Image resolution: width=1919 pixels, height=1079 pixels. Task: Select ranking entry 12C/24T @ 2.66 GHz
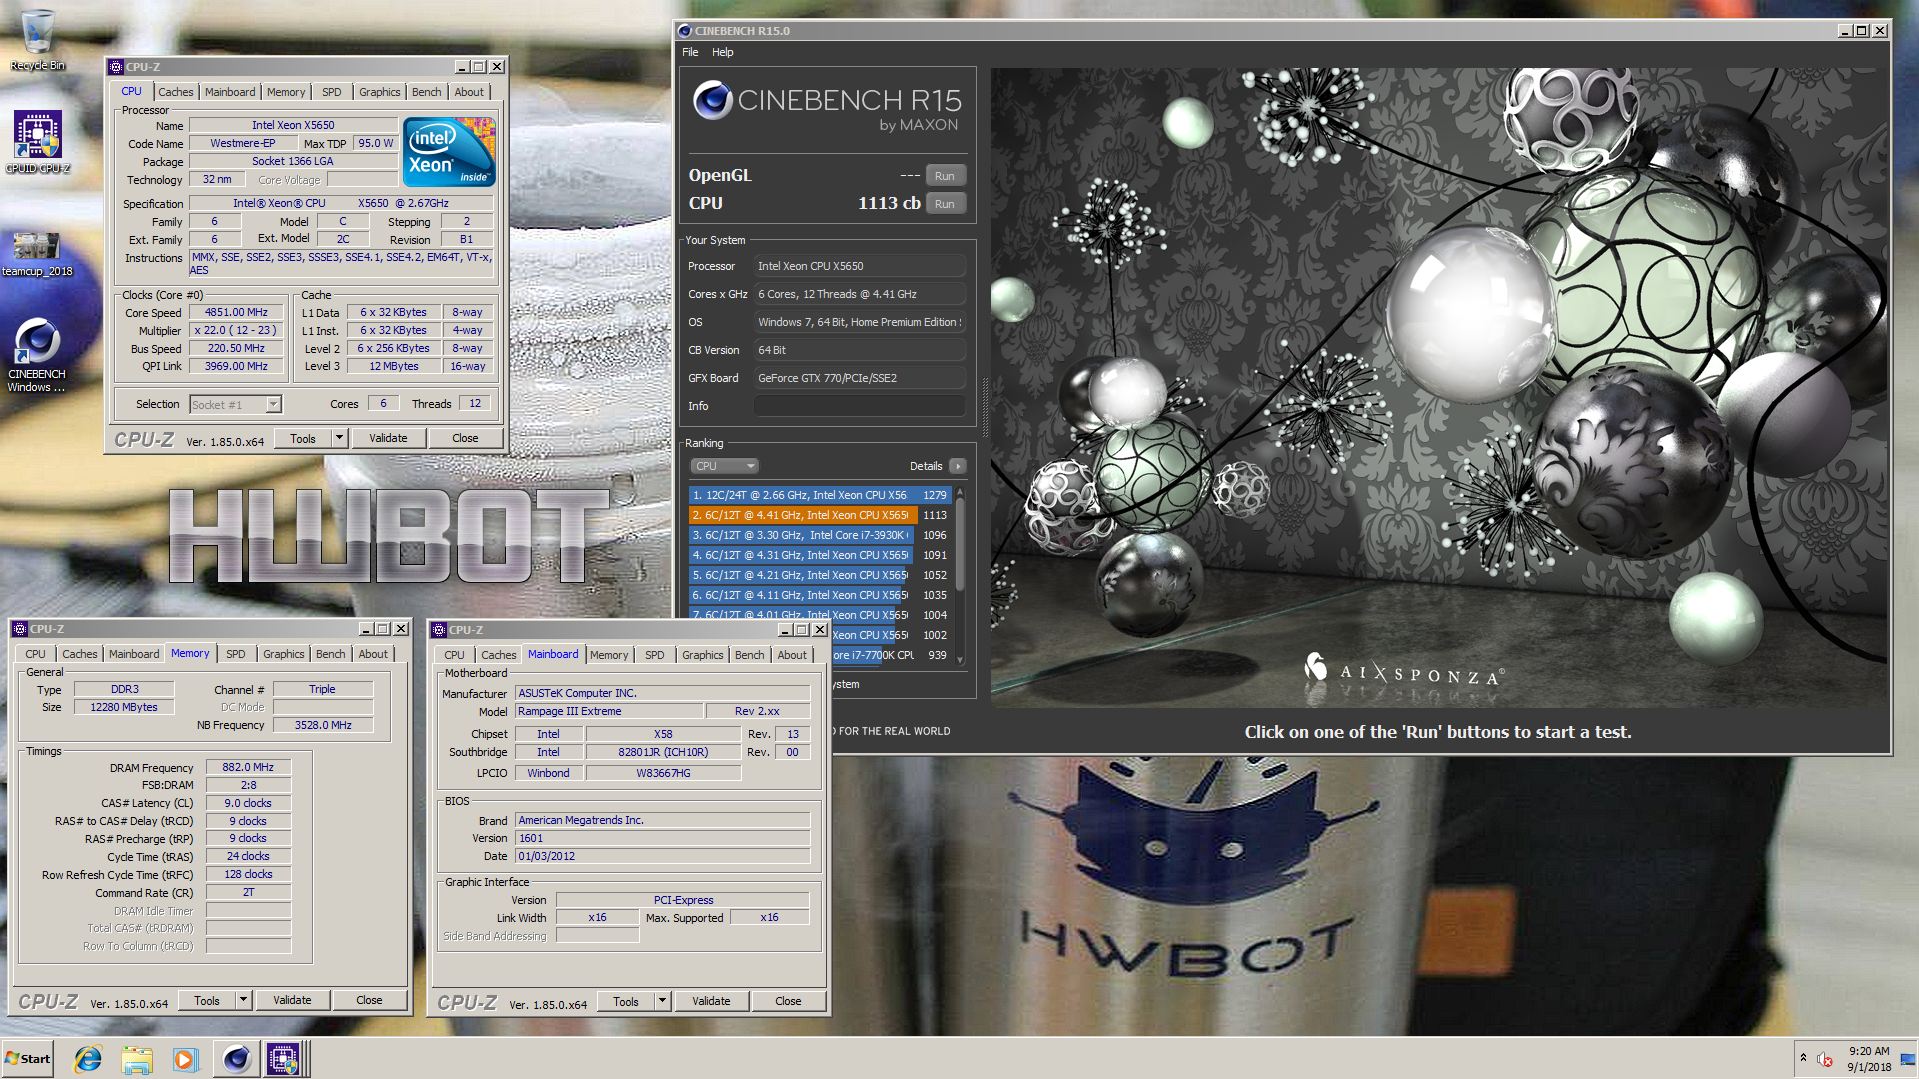coord(820,495)
